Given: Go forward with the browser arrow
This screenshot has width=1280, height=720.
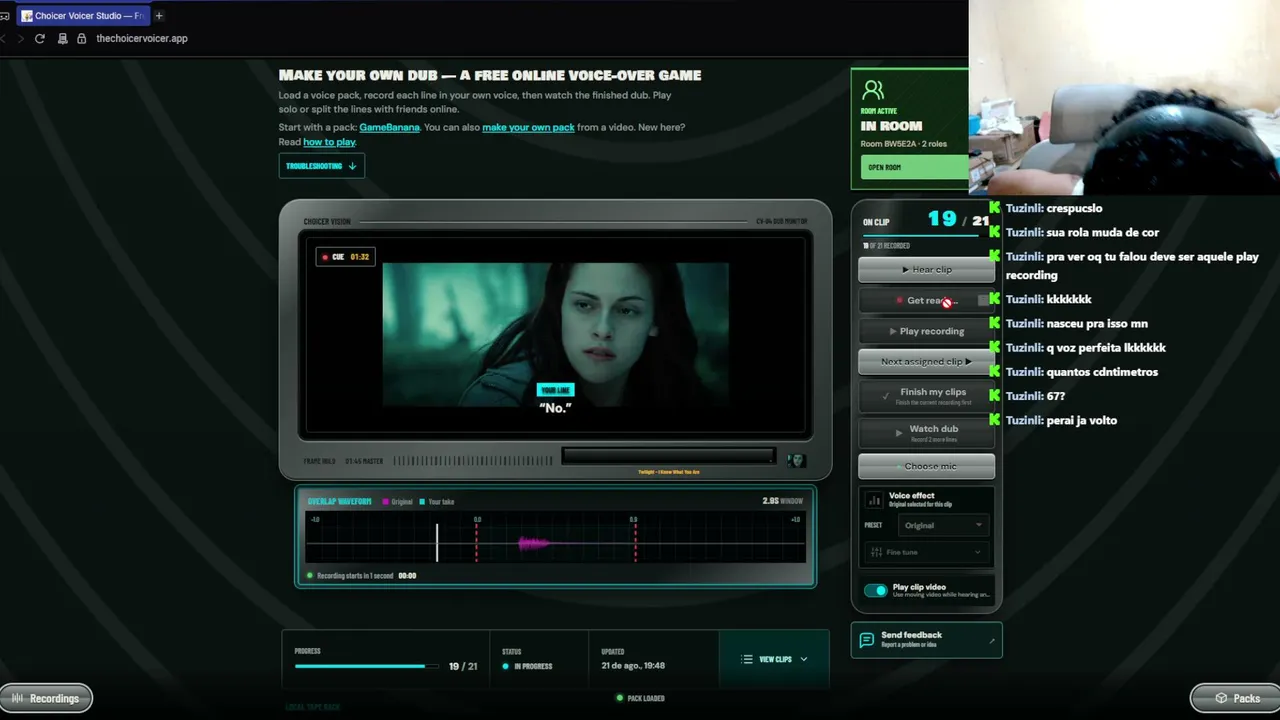Looking at the screenshot, I should pos(19,38).
